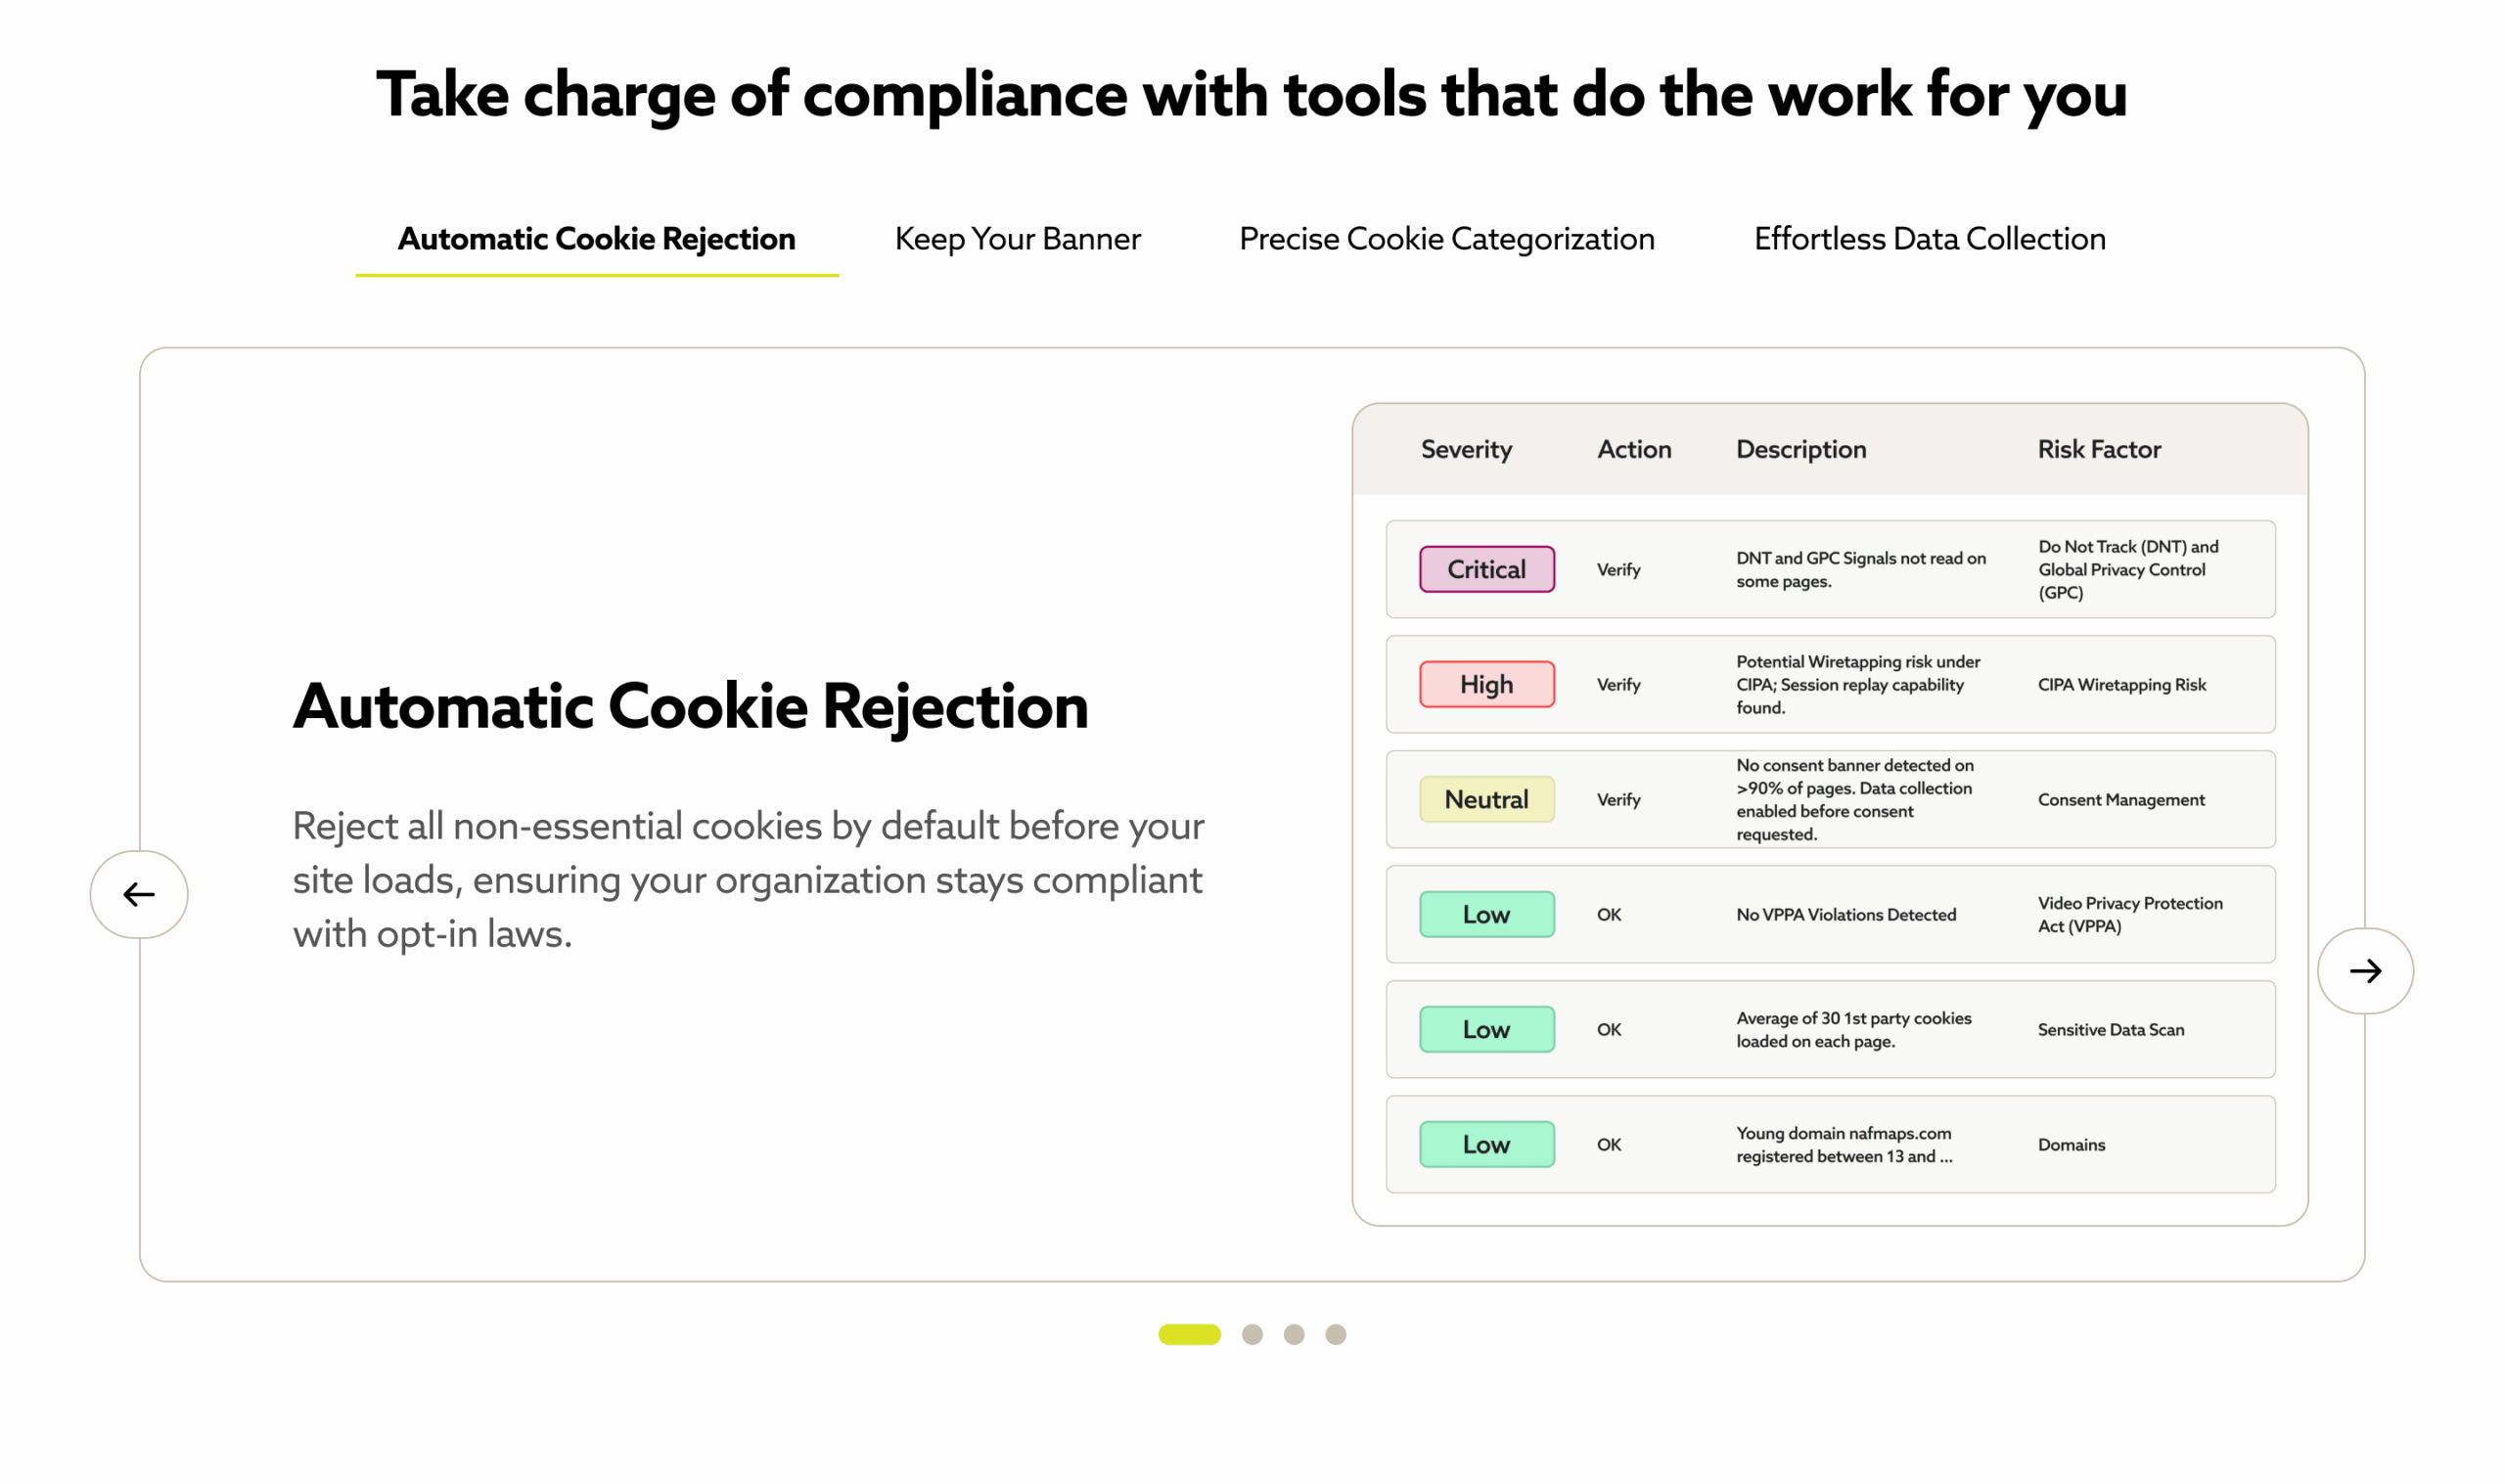Open the Precise Cookie Categorization tab
The width and height of the screenshot is (2505, 1484).
click(x=1447, y=239)
